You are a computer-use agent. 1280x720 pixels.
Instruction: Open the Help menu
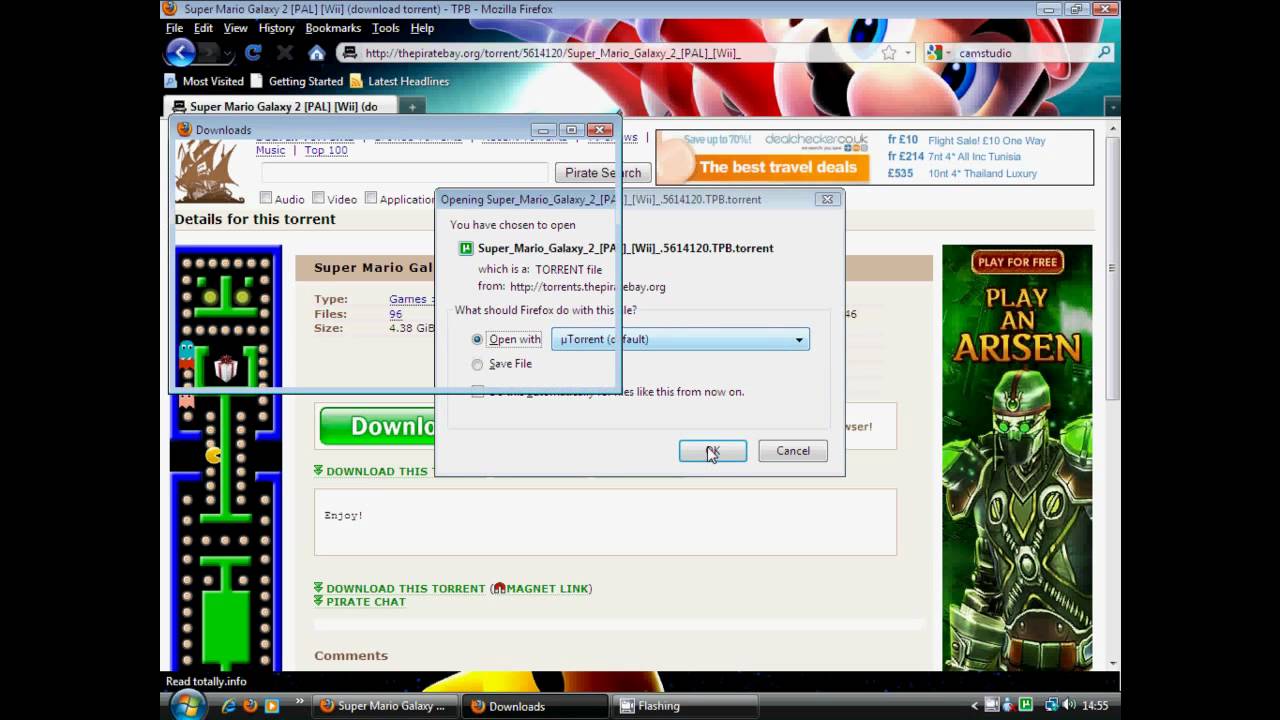[422, 28]
